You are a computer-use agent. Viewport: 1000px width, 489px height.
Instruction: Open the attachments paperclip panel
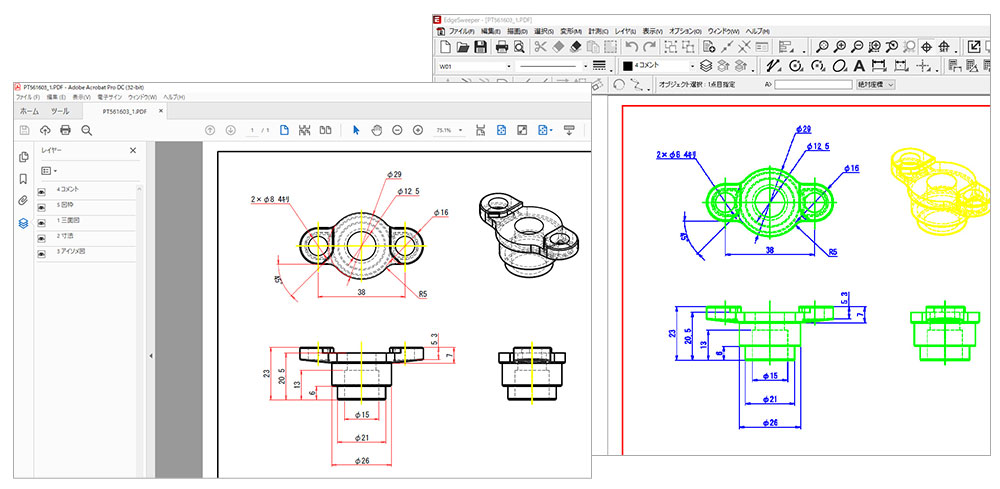tap(23, 200)
